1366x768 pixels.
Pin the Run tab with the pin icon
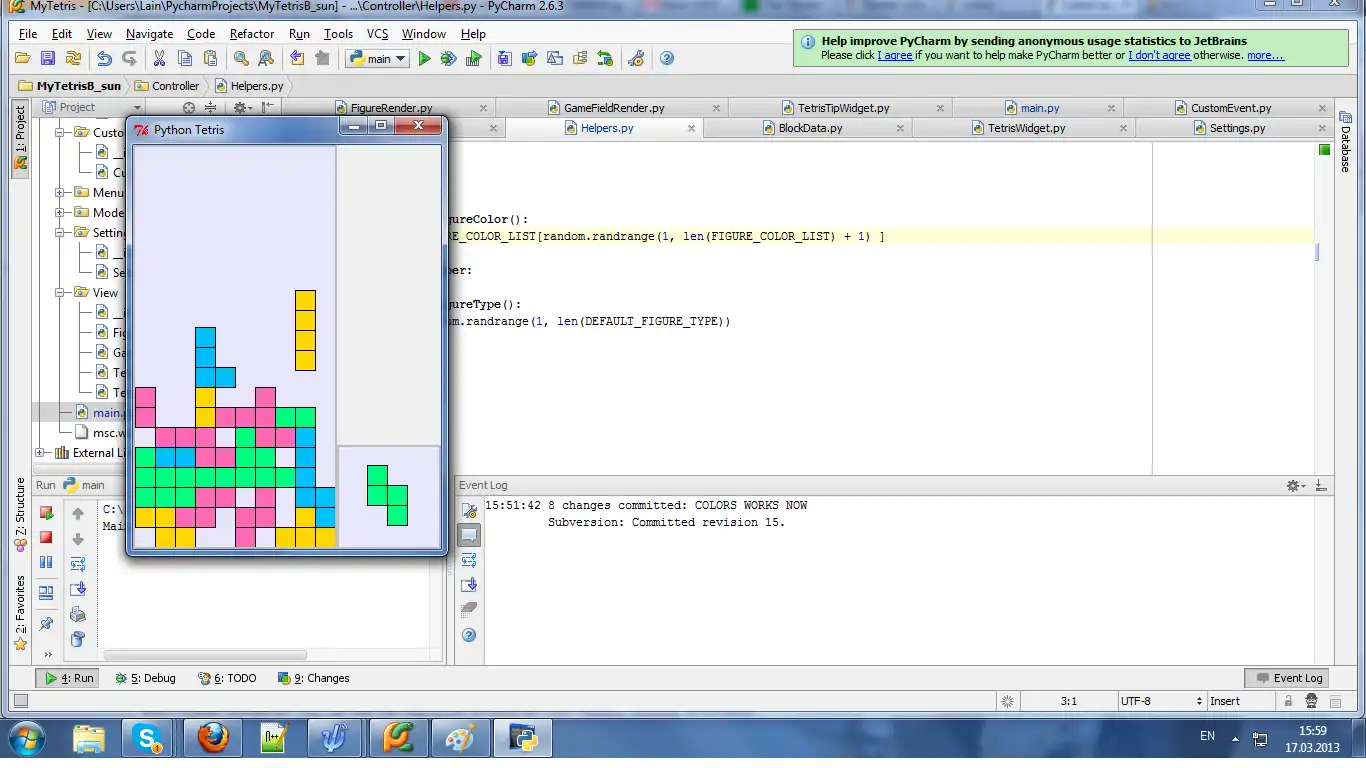click(x=46, y=624)
